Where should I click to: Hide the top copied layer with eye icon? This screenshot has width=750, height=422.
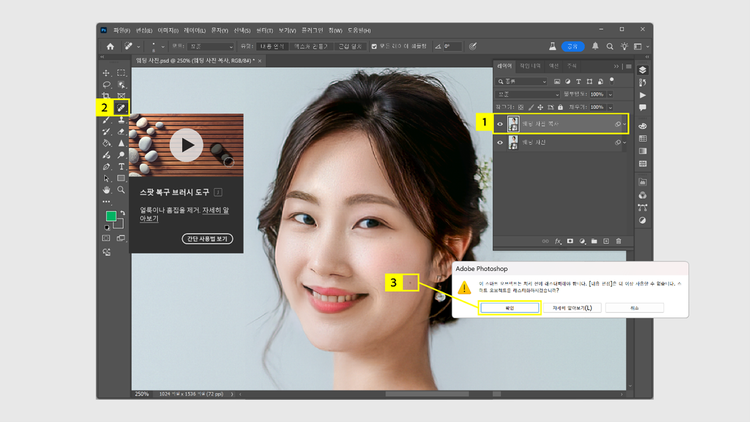tap(500, 124)
